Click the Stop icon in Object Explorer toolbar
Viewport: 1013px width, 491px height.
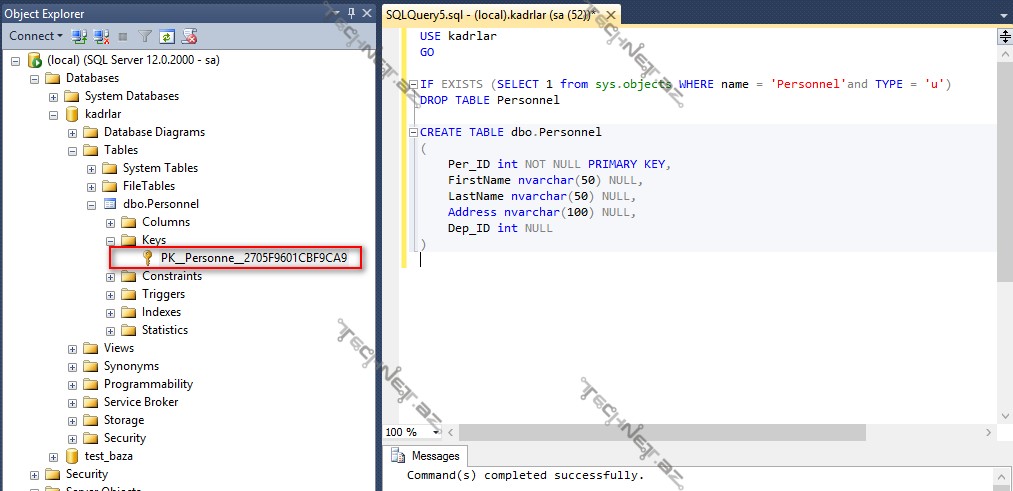pos(123,36)
